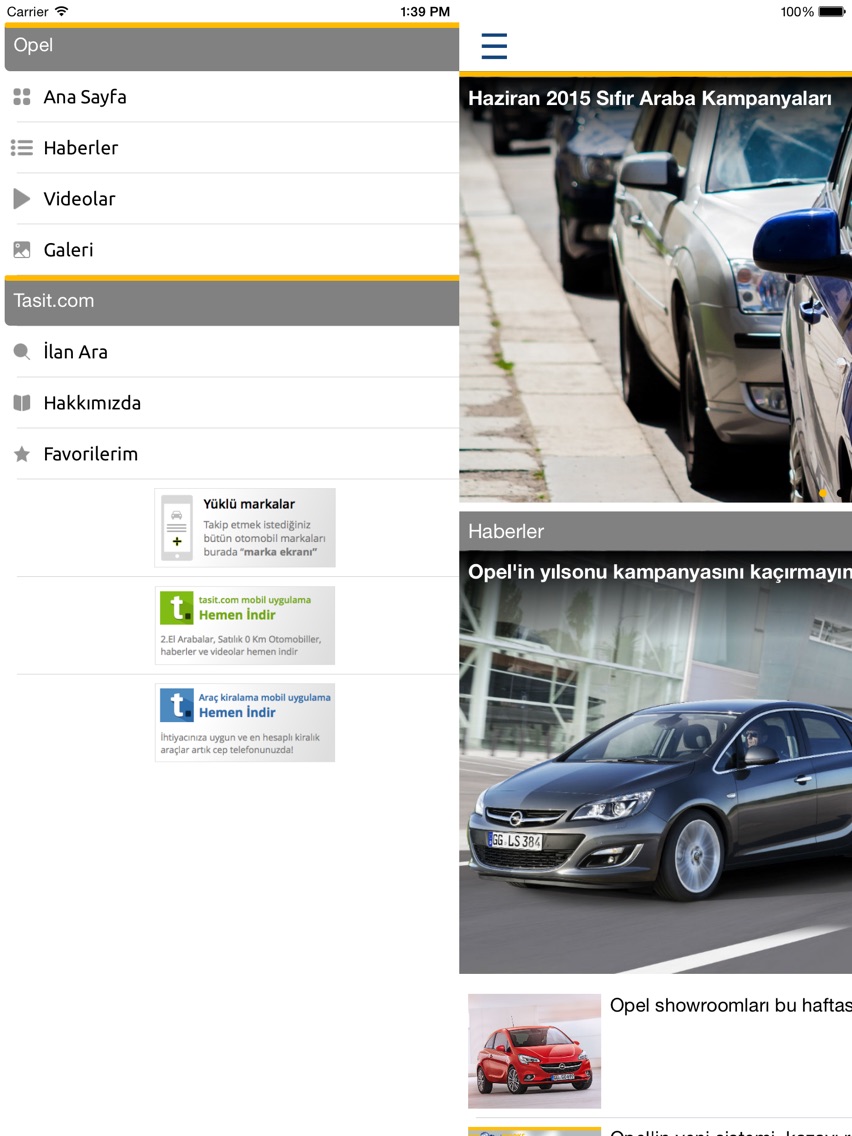Tap tasit.com mobil uygulama Hemen İndir
The image size is (852, 1136).
coord(245,625)
